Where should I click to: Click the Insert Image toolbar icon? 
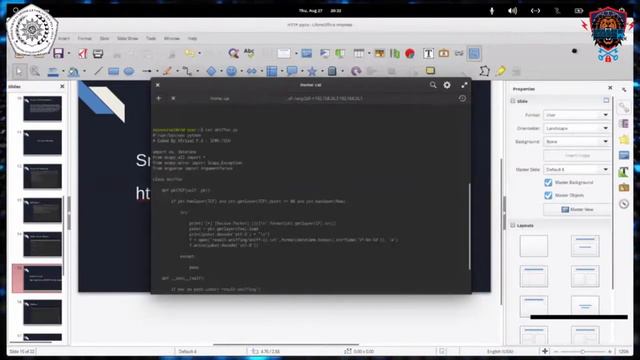[x=379, y=53]
